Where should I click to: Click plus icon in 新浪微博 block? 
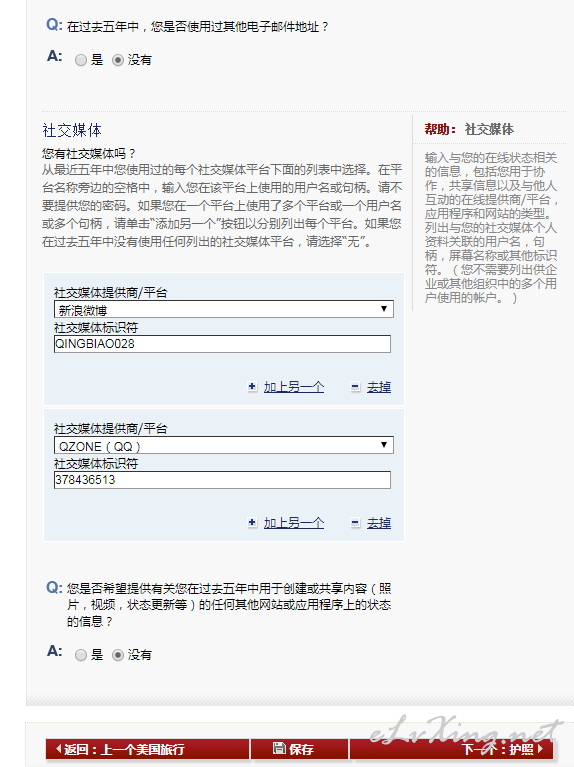click(x=252, y=387)
